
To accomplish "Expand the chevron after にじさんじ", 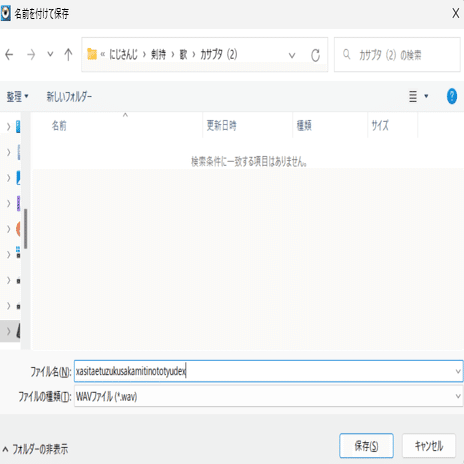I will (x=144, y=54).
